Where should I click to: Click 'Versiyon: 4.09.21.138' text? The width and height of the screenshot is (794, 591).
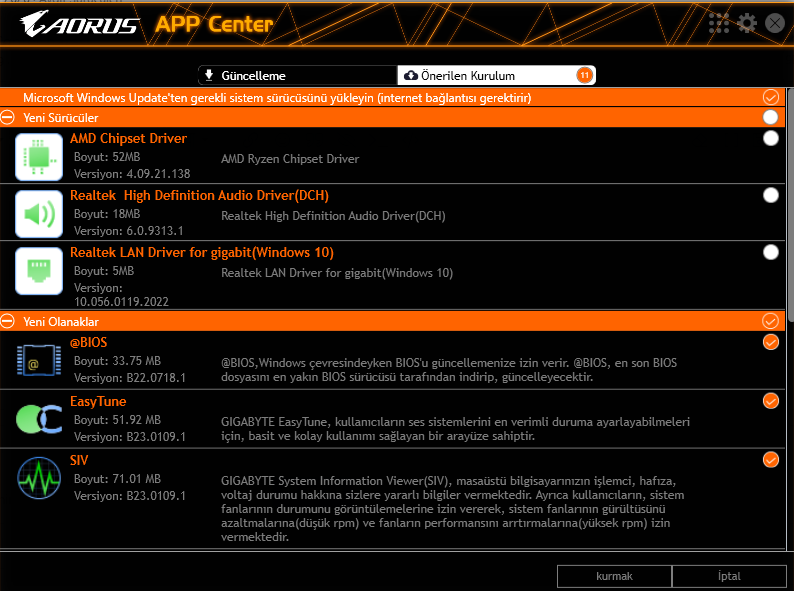click(x=132, y=174)
